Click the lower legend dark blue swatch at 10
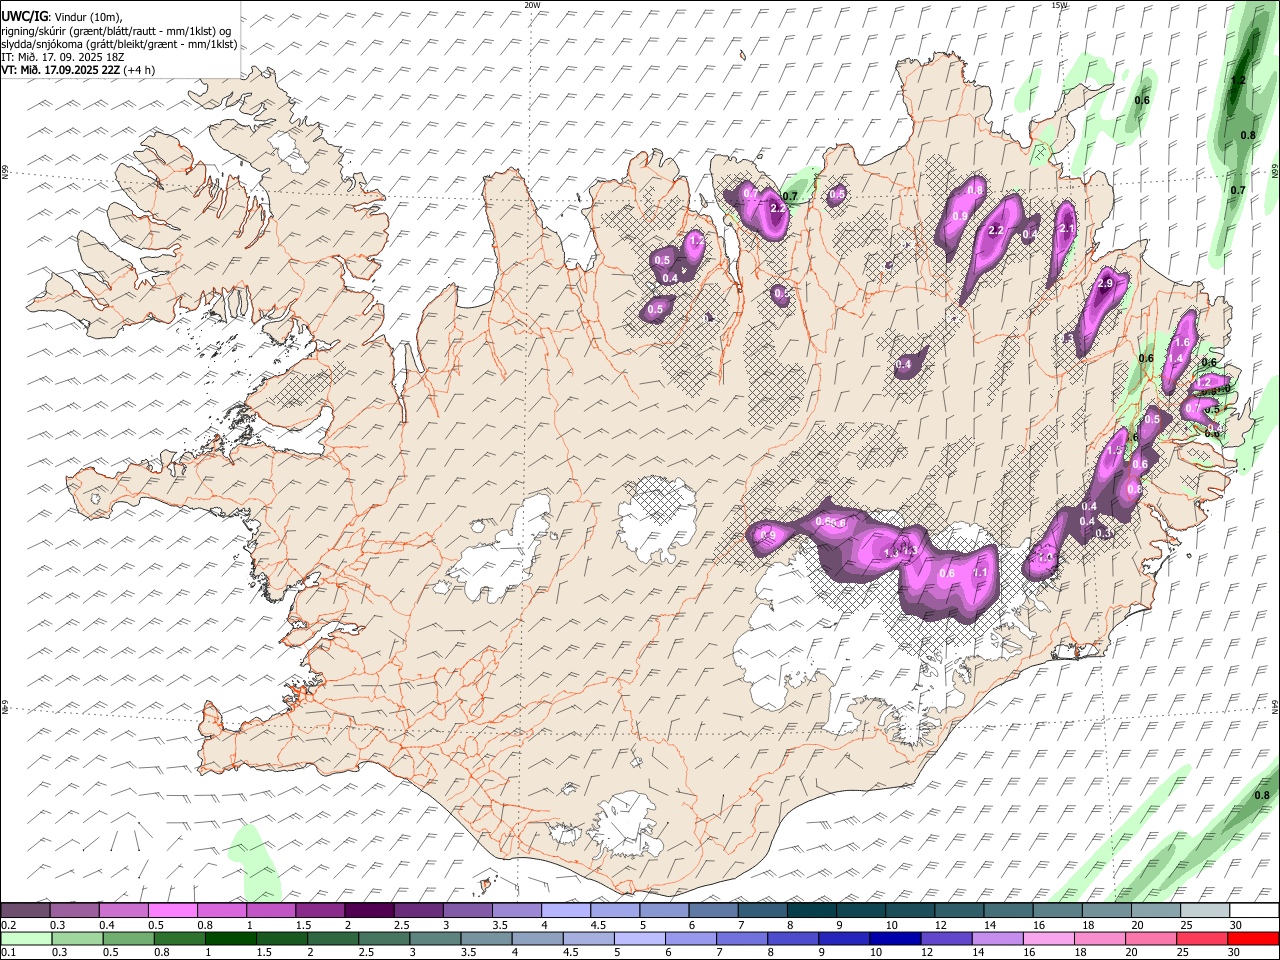Screen dimensions: 1280x960 [895, 938]
